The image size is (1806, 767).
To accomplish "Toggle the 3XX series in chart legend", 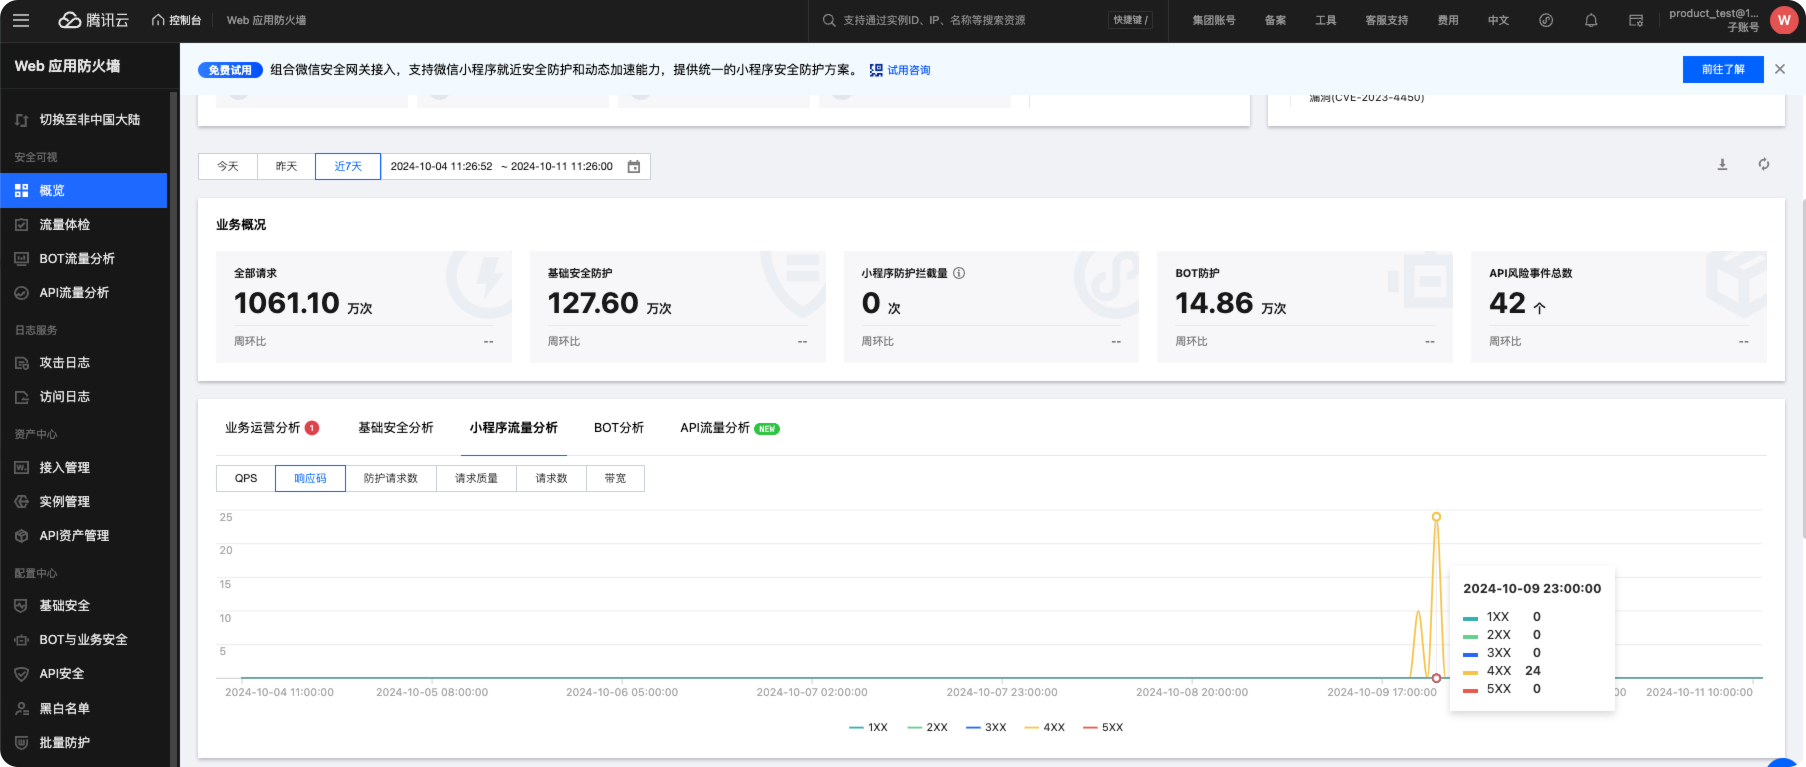I will (x=986, y=727).
